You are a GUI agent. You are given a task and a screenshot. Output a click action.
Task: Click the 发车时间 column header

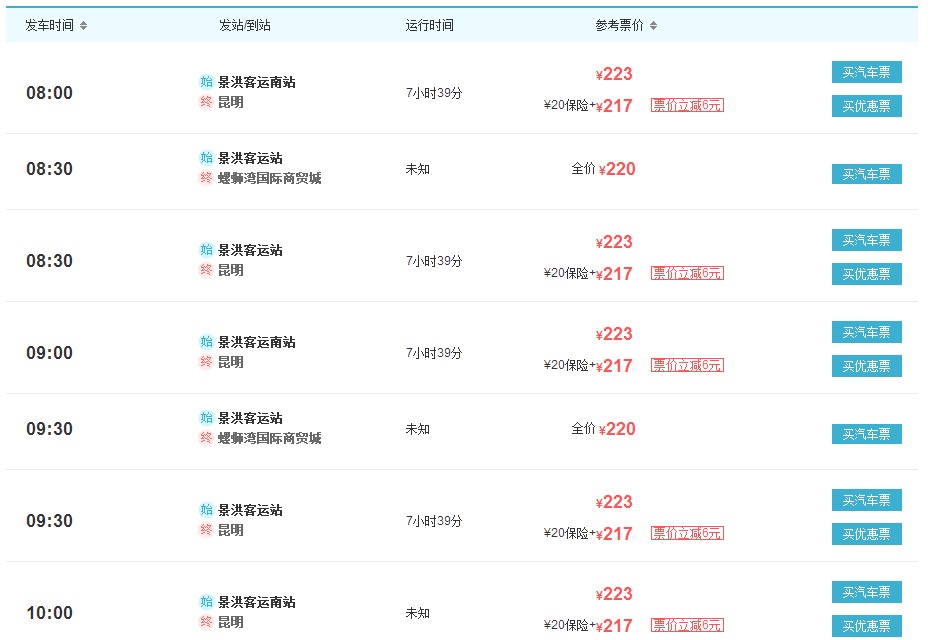[x=49, y=26]
